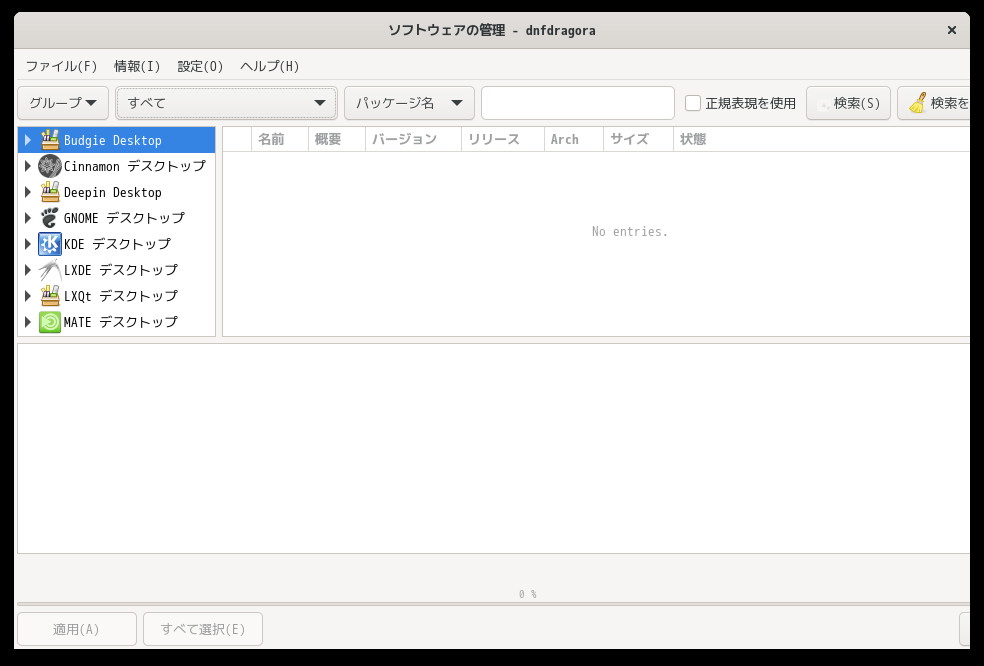Expand the MATE デスクトップ tree node
Viewport: 984px width, 666px height.
pos(28,322)
